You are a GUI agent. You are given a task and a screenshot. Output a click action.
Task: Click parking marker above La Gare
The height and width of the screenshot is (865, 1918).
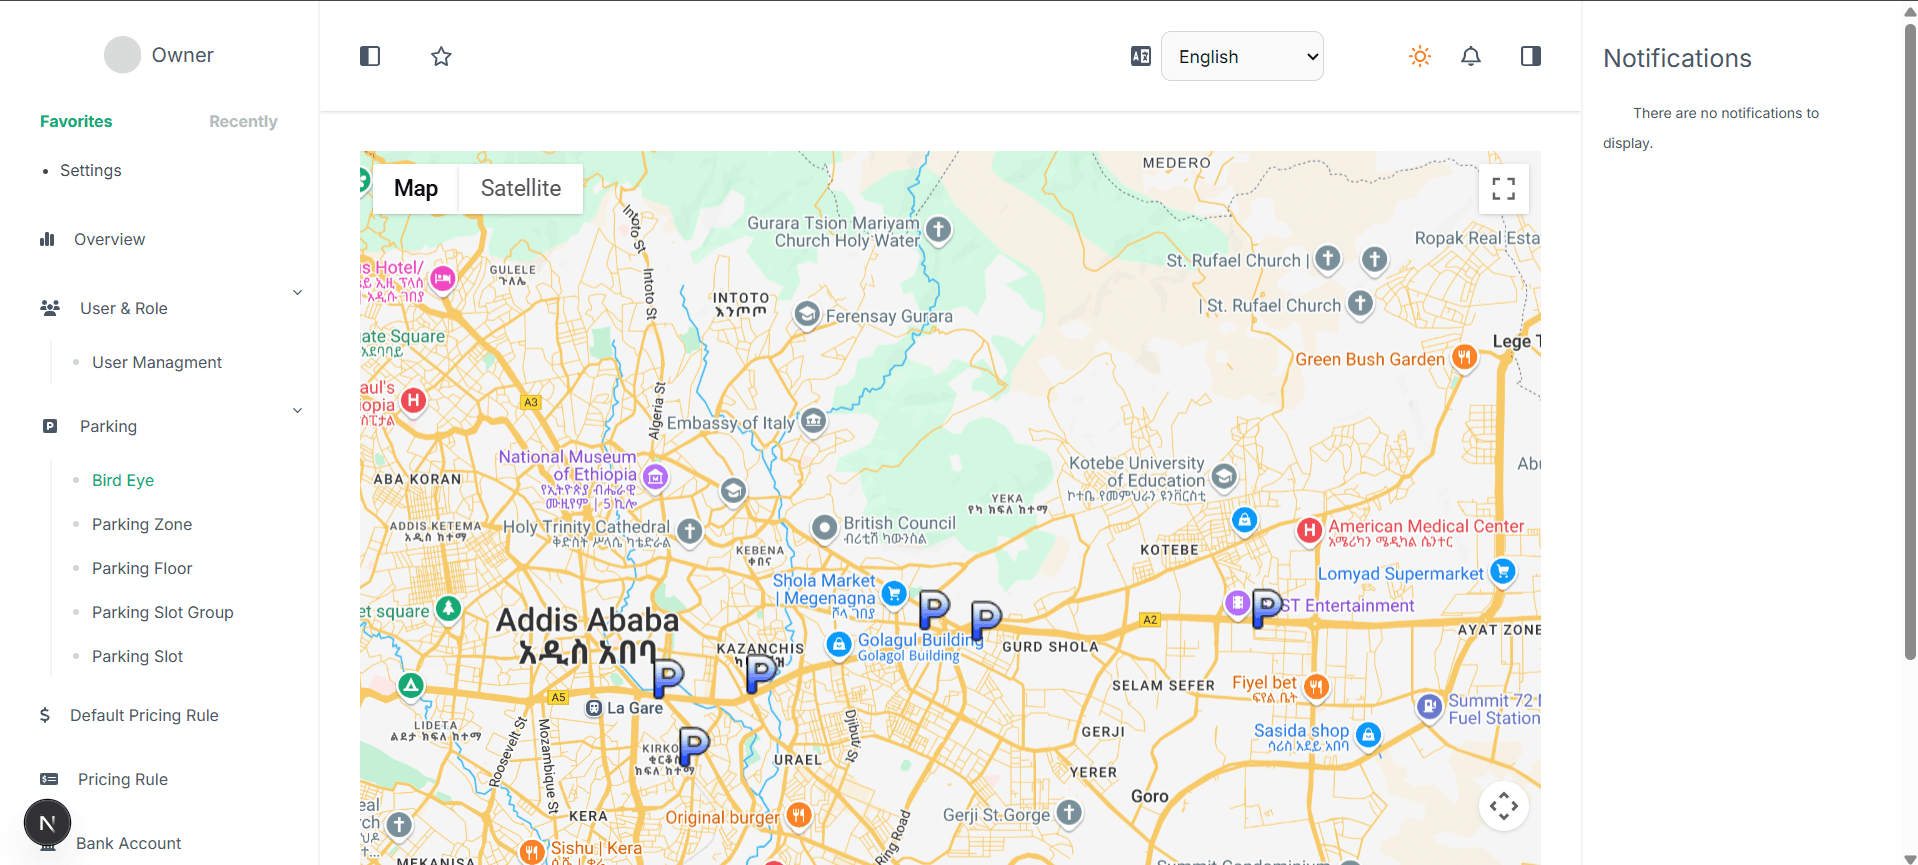tap(667, 677)
